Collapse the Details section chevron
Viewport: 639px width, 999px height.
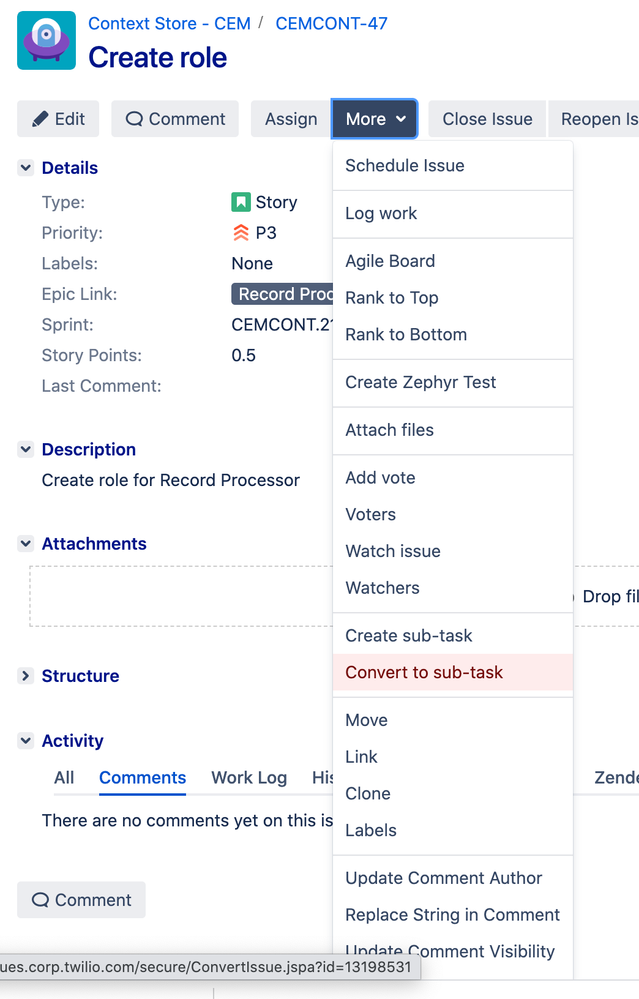click(x=25, y=168)
